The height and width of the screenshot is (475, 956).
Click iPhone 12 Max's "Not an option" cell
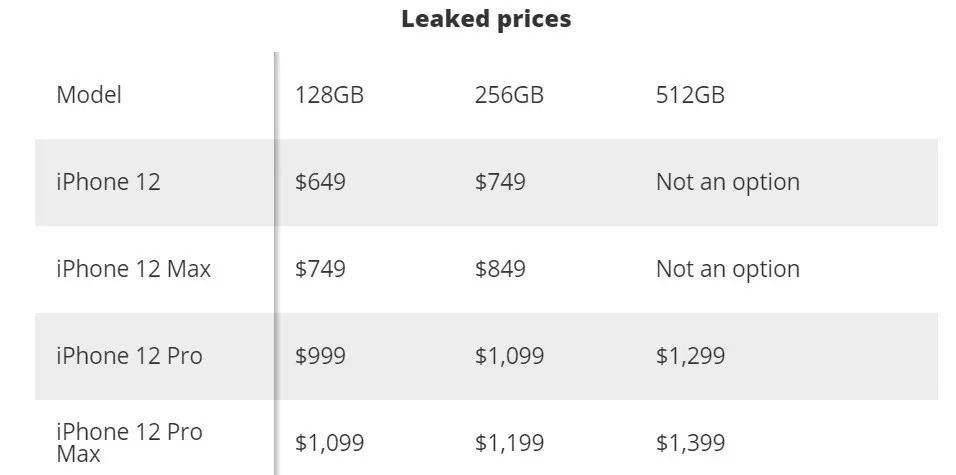728,269
